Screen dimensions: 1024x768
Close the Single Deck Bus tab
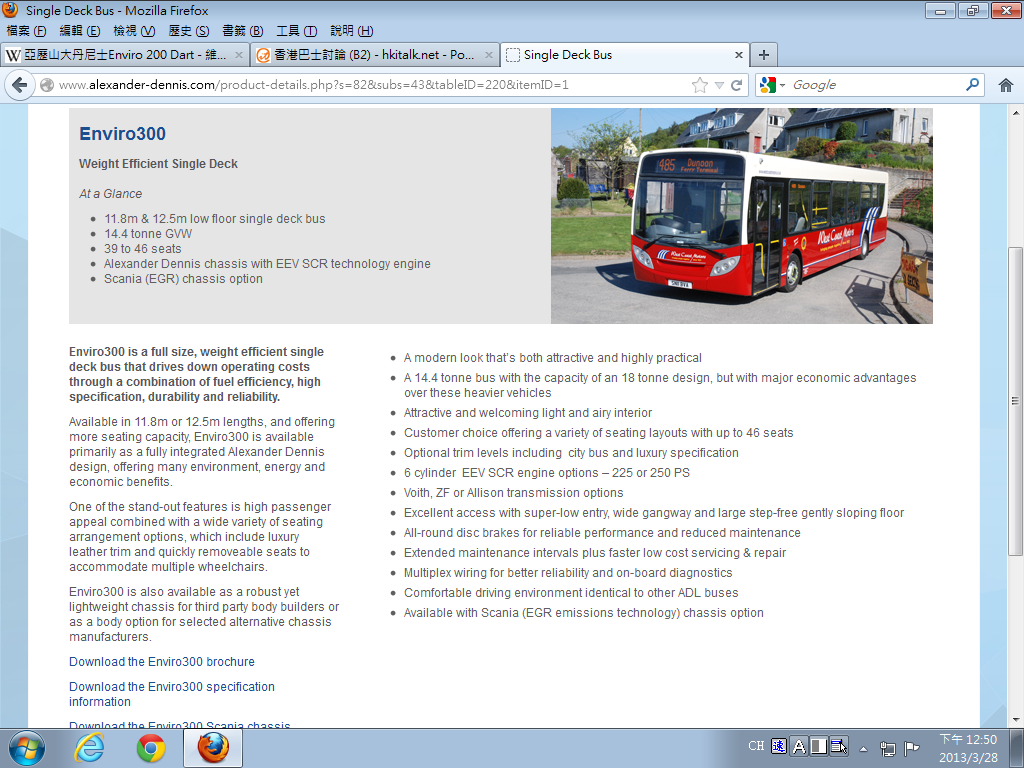tap(739, 56)
